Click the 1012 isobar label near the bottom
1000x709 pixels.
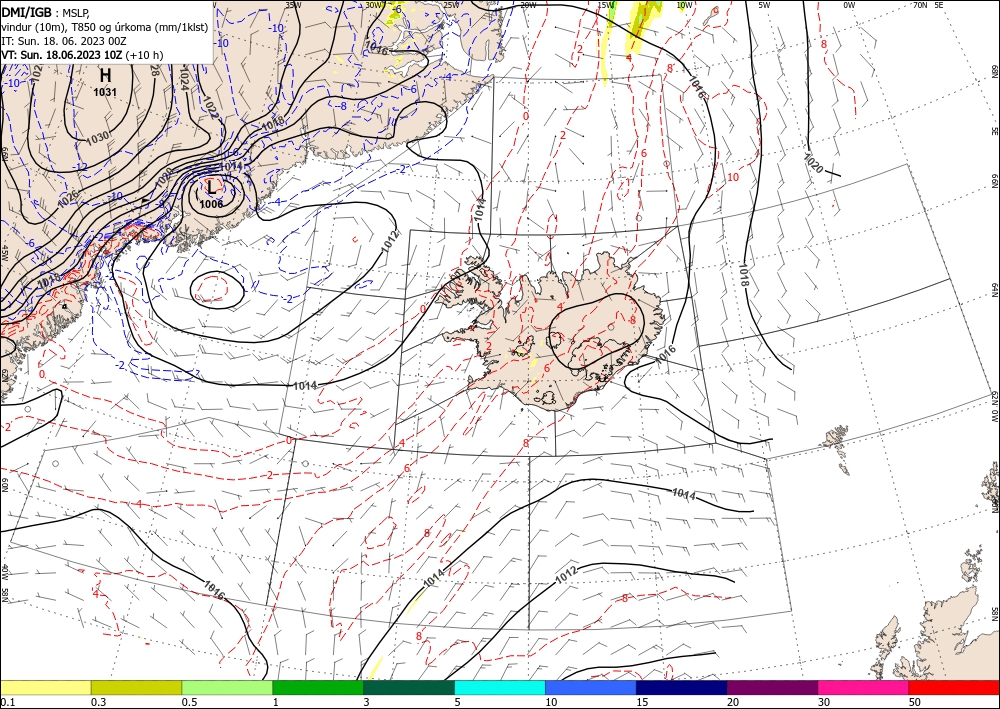tap(566, 575)
